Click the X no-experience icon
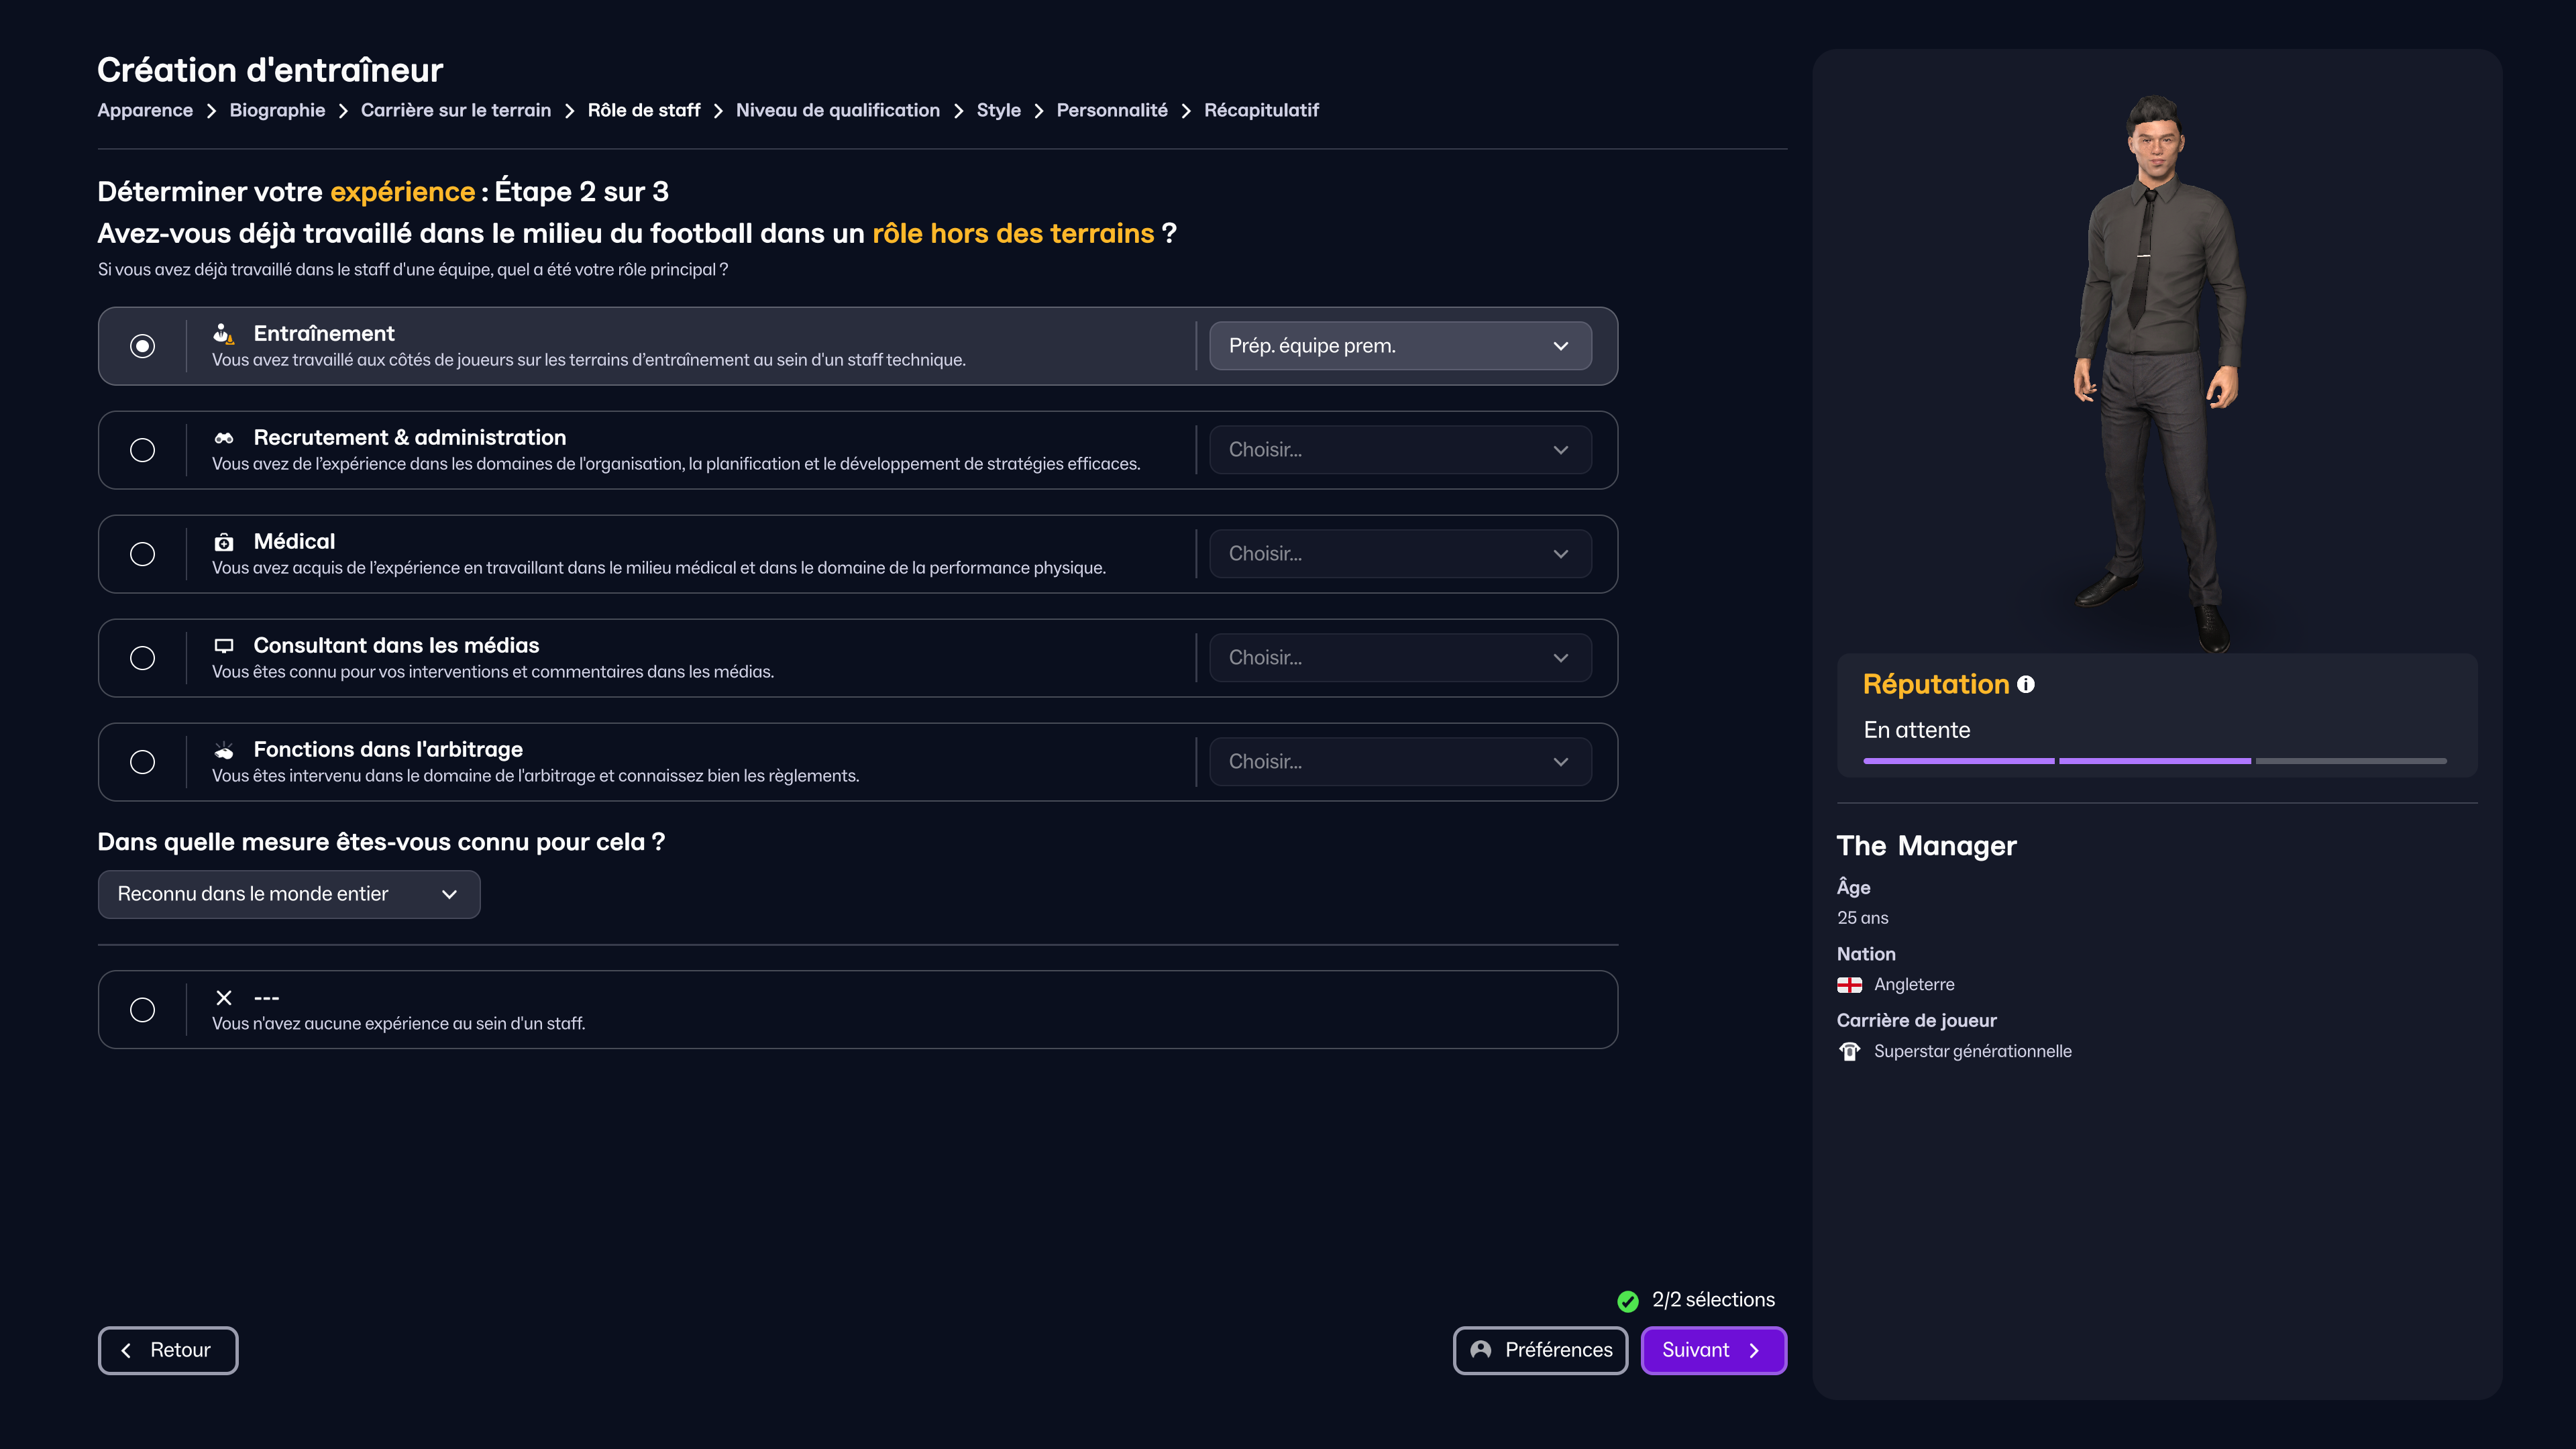This screenshot has width=2576, height=1449. pos(223,998)
